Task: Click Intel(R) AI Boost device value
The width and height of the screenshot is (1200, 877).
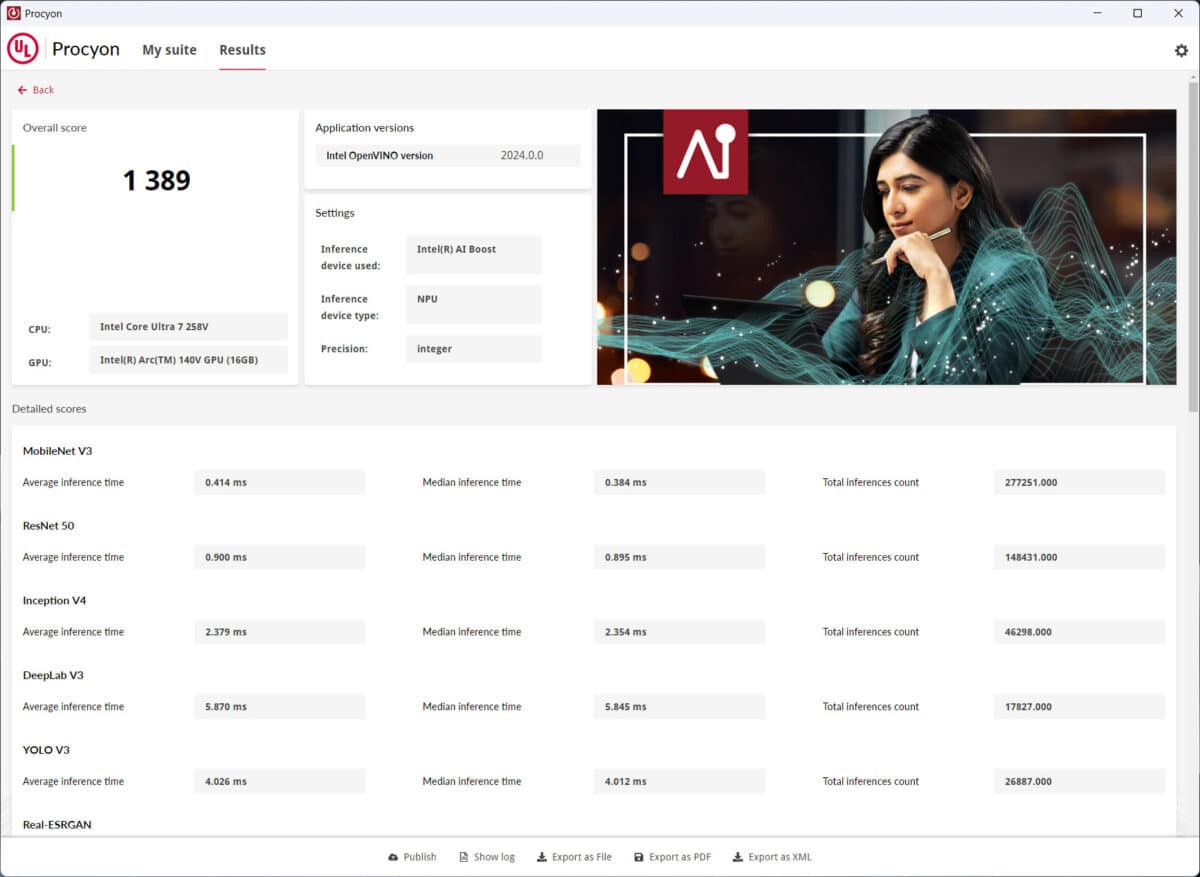Action: point(474,254)
